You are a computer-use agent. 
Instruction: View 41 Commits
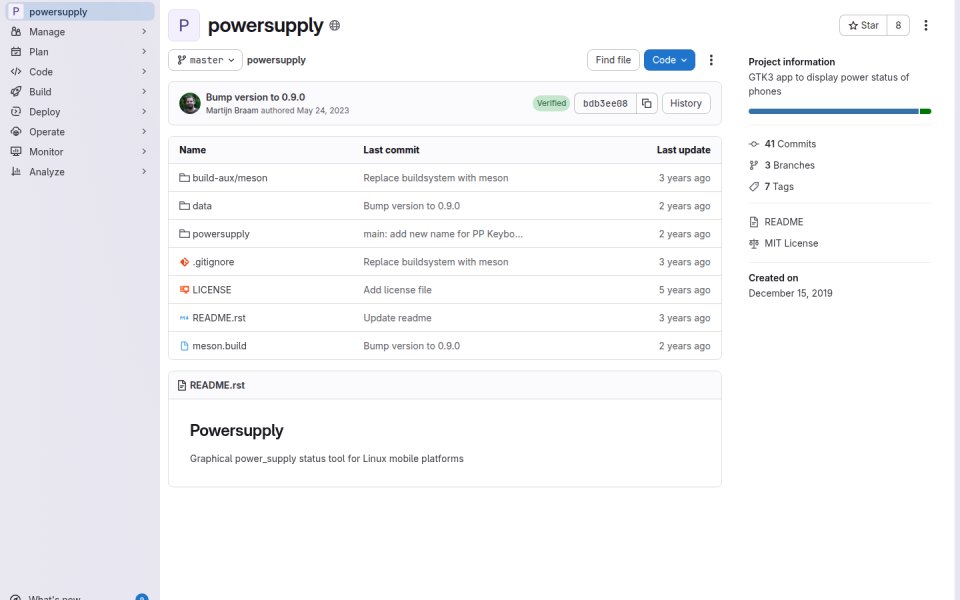[x=790, y=144]
